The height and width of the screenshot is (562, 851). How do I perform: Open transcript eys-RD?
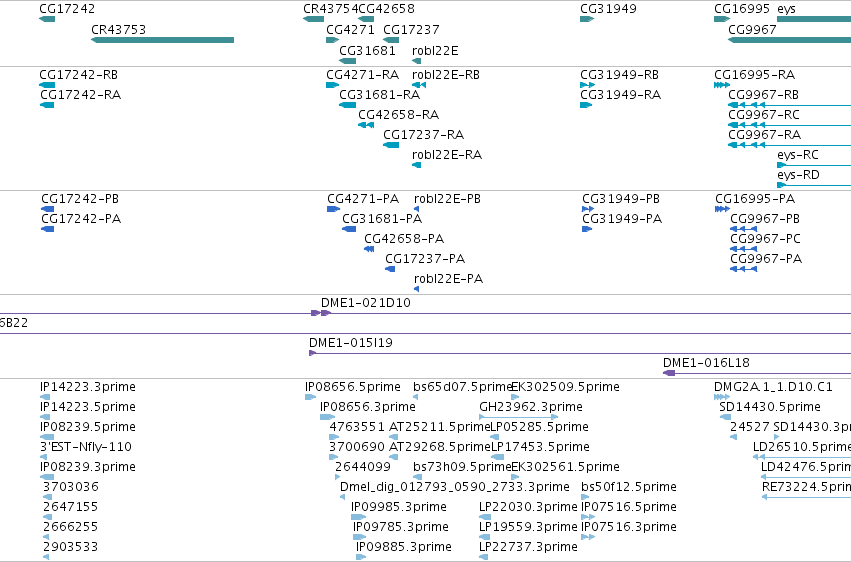(x=798, y=175)
